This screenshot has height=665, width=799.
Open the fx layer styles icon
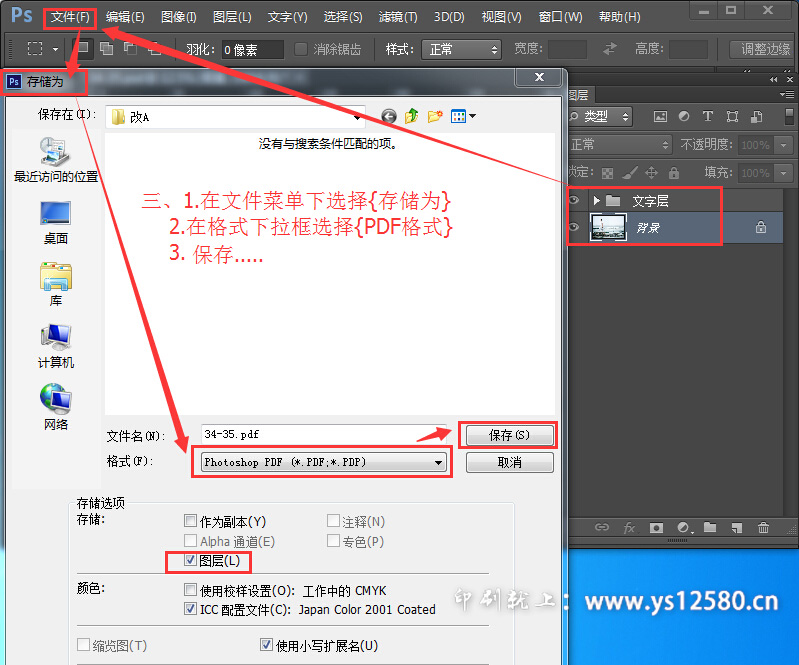[x=630, y=527]
